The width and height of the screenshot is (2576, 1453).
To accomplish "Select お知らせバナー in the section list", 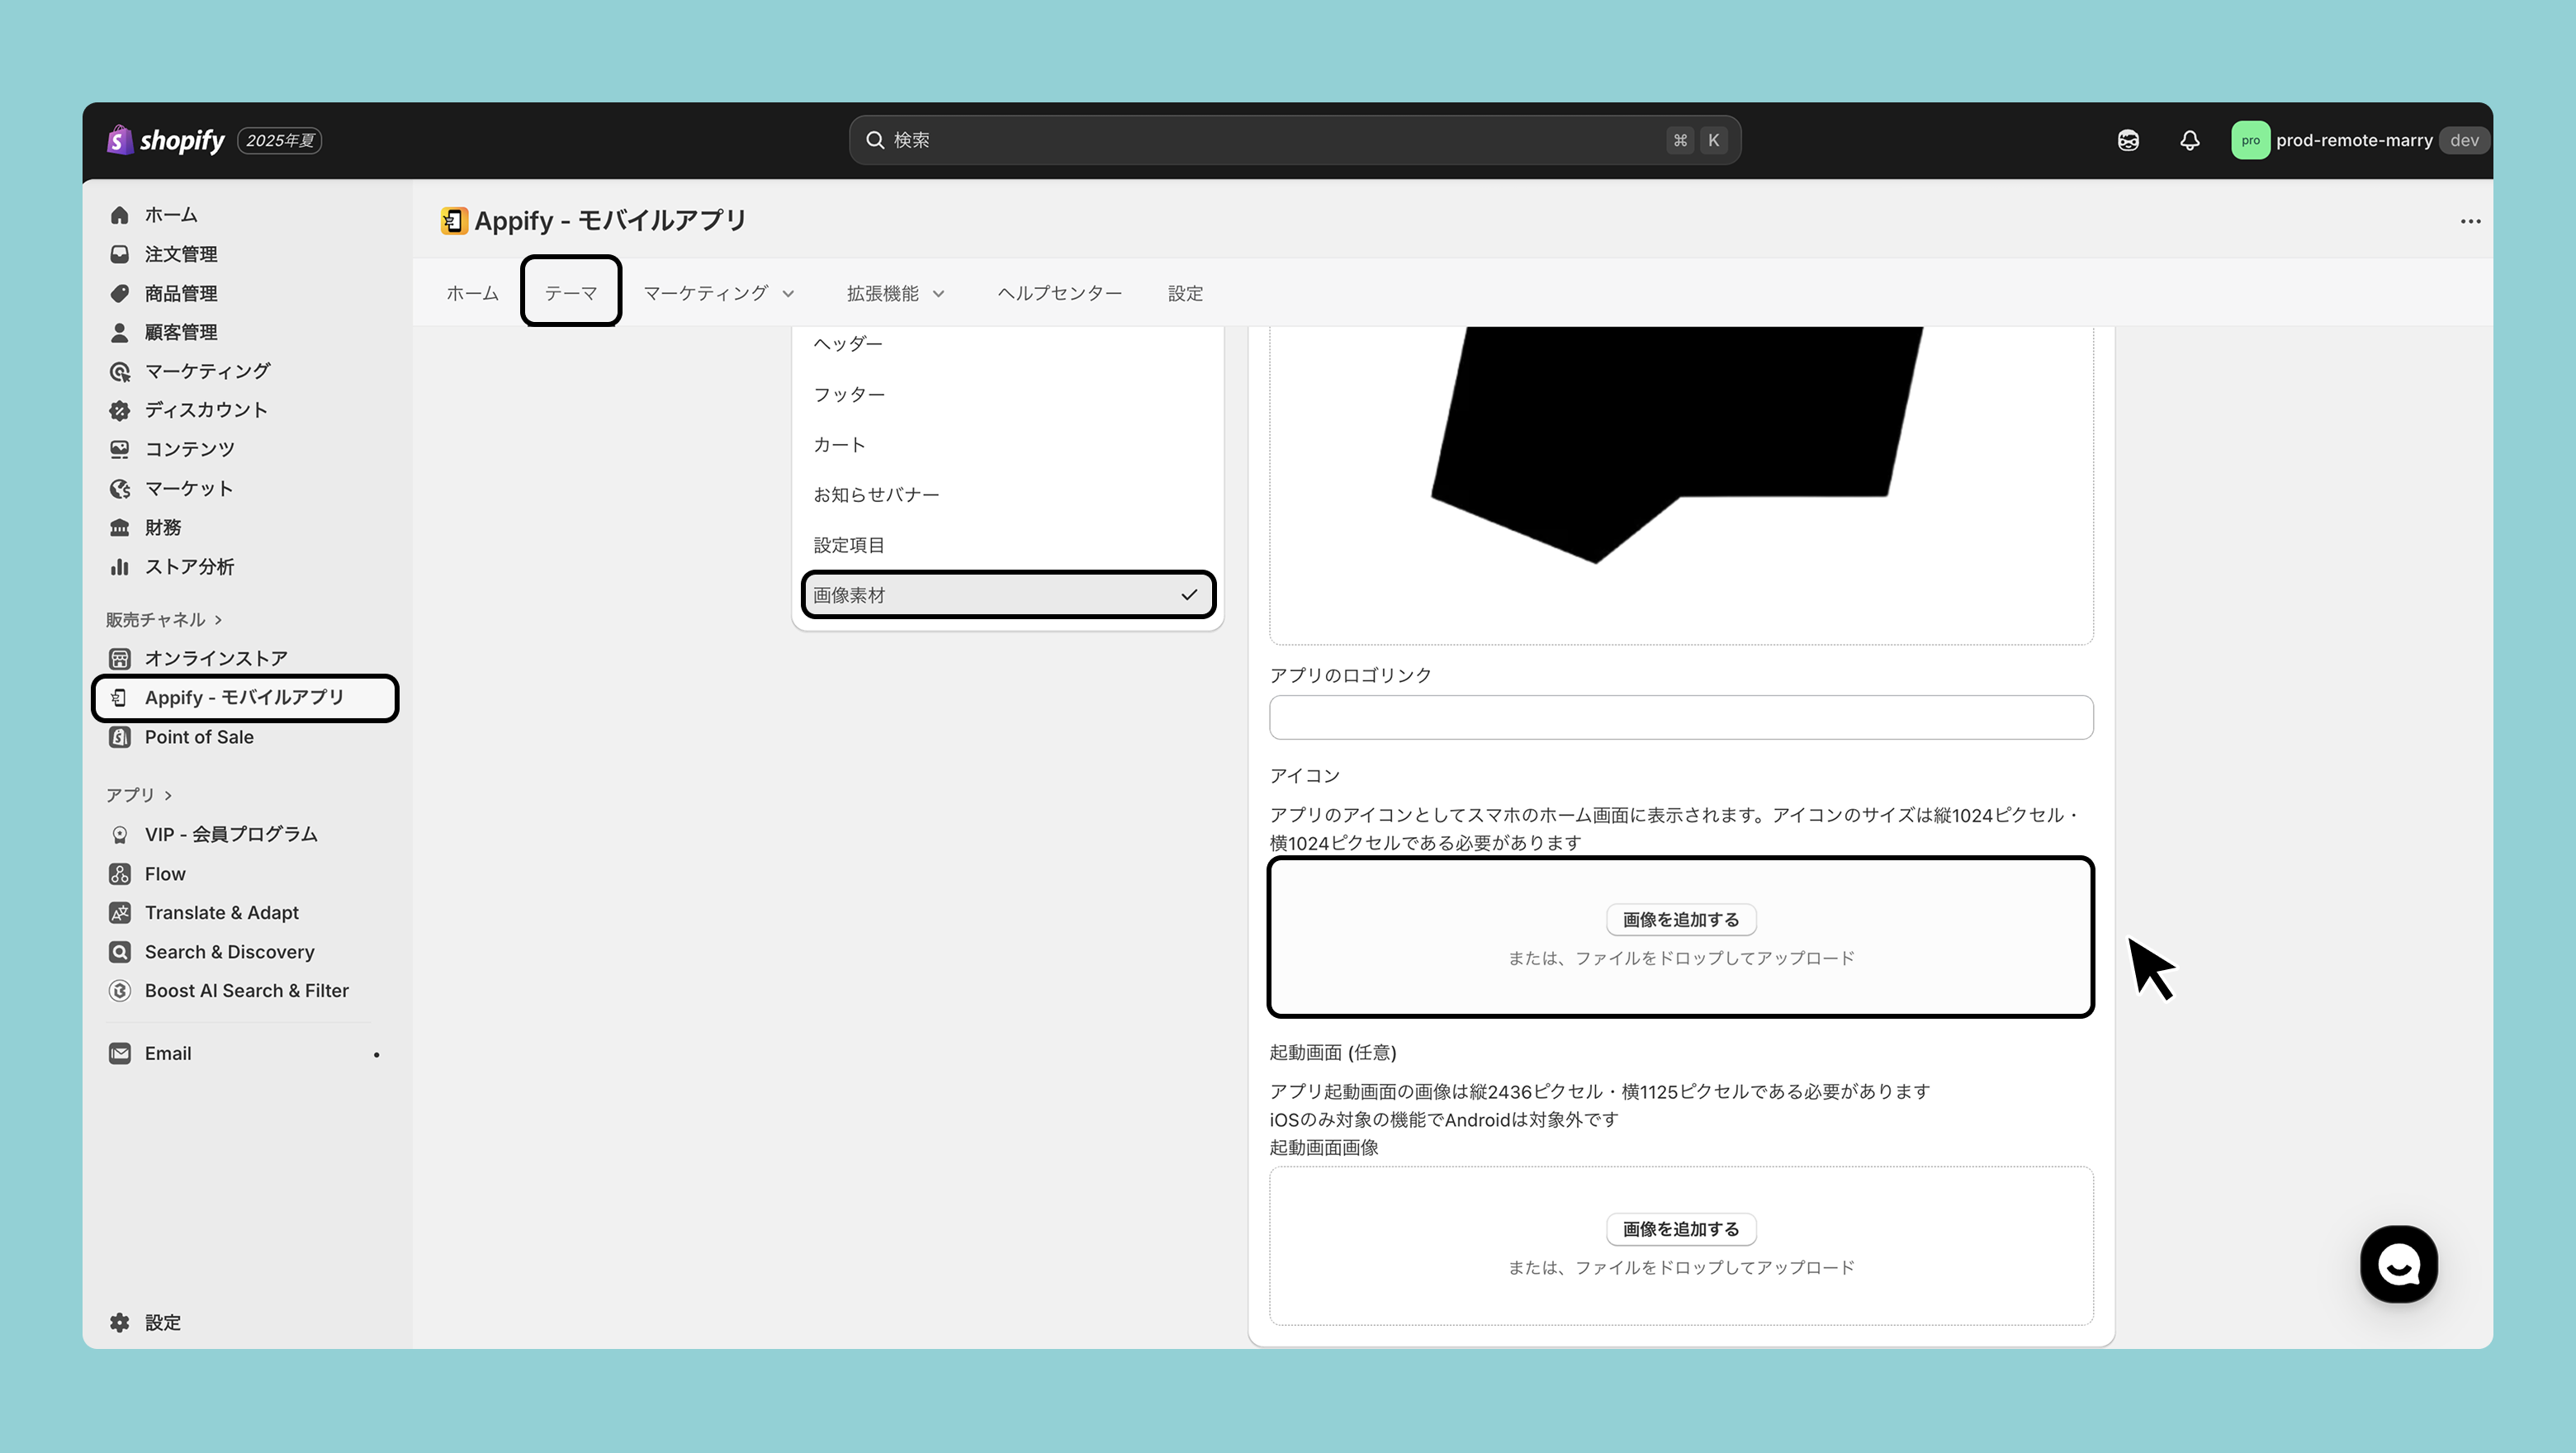I will [876, 494].
